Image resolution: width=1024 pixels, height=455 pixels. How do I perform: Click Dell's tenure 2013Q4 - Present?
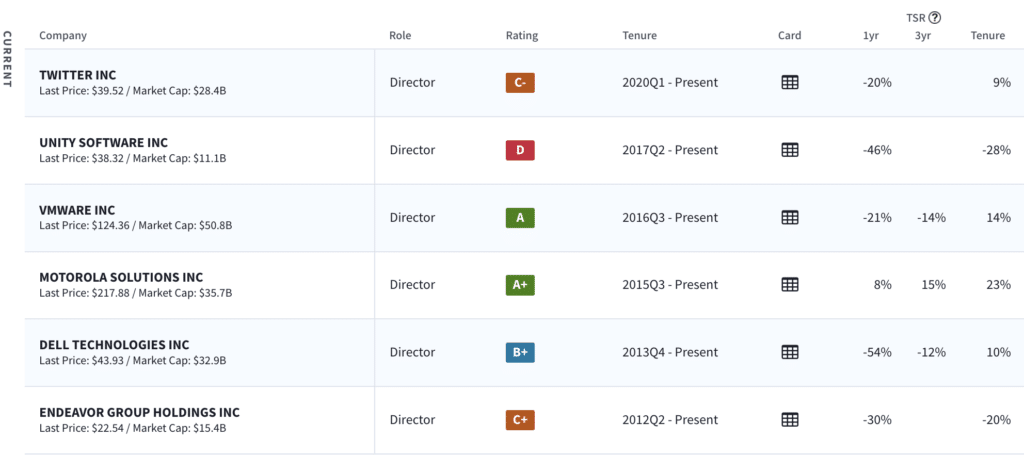click(670, 353)
